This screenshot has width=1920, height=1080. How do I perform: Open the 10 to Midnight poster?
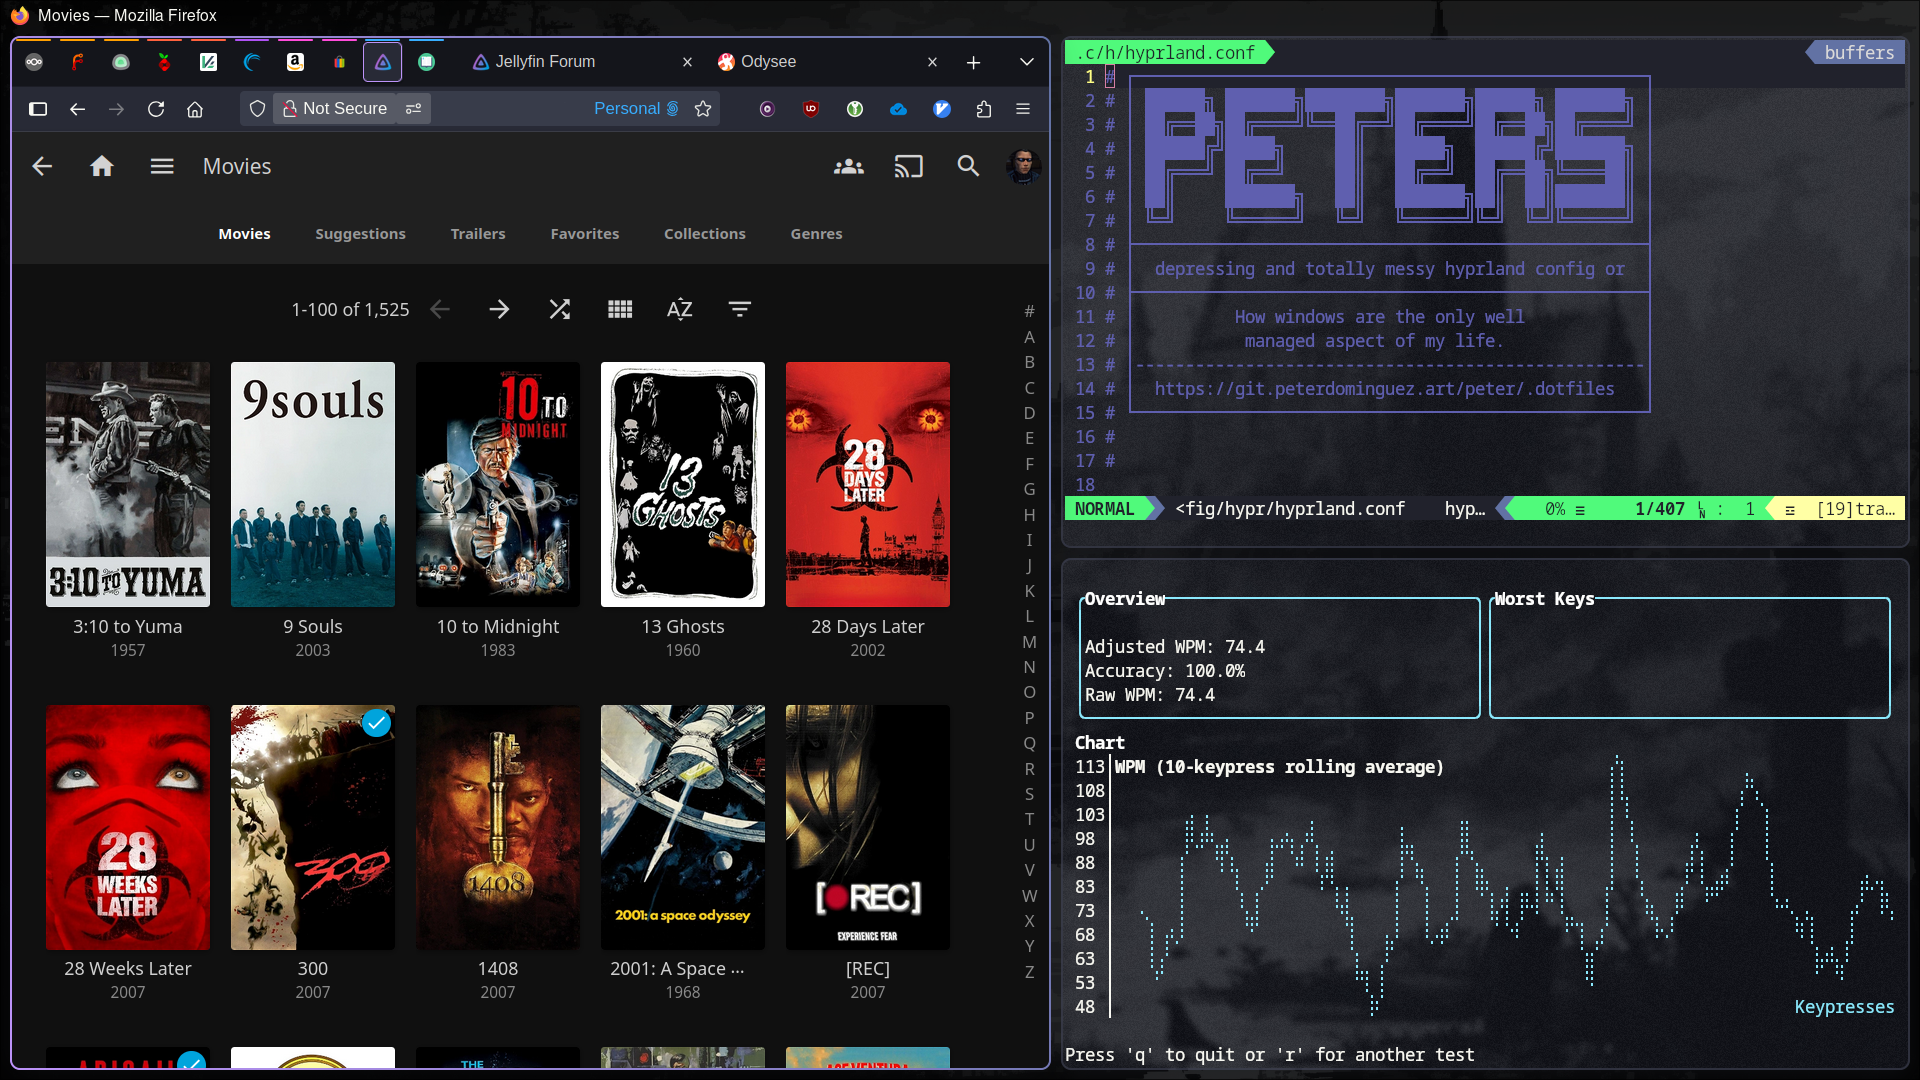click(498, 484)
